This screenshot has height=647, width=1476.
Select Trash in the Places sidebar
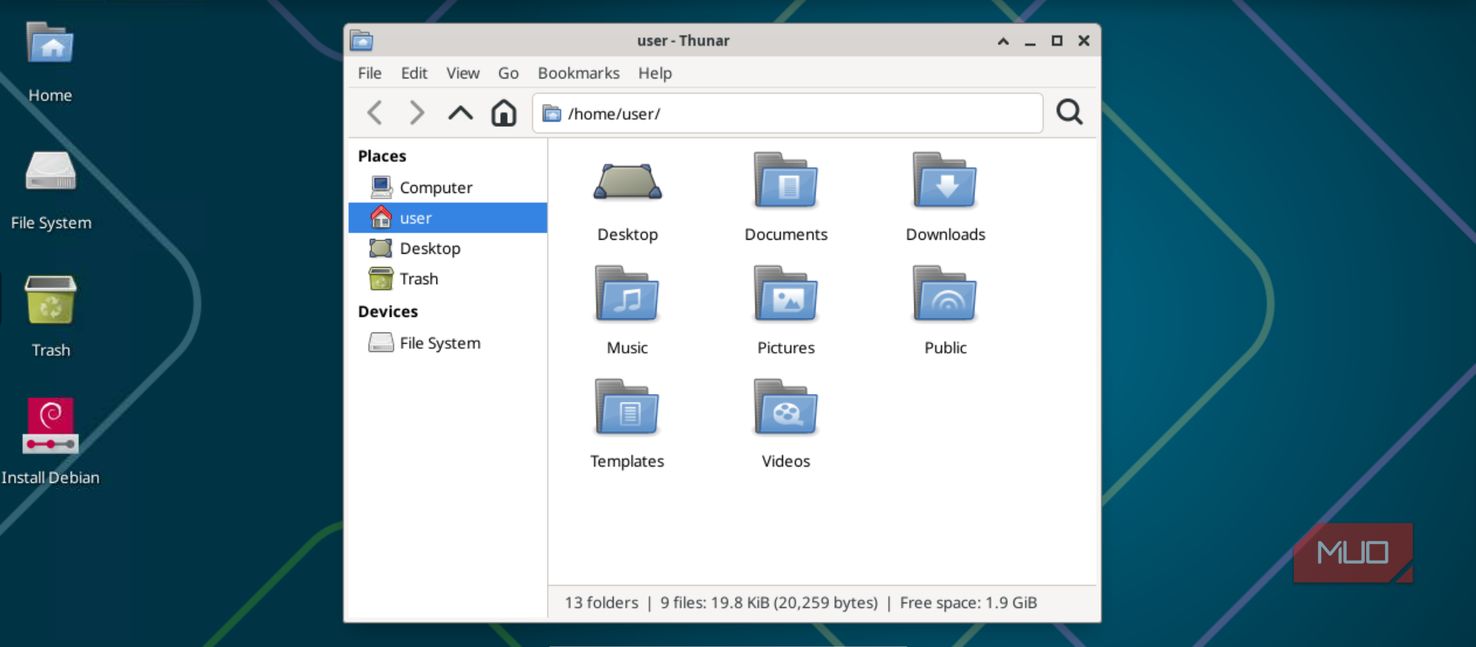click(448, 279)
